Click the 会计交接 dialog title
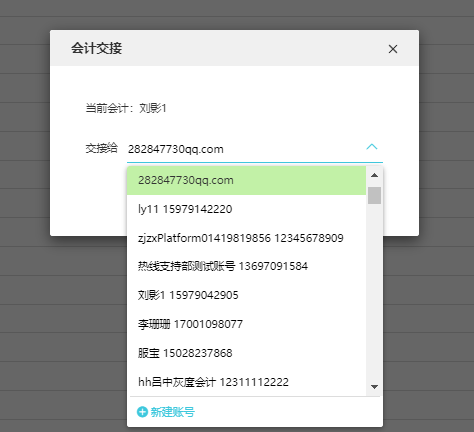474x432 pixels. (96, 48)
